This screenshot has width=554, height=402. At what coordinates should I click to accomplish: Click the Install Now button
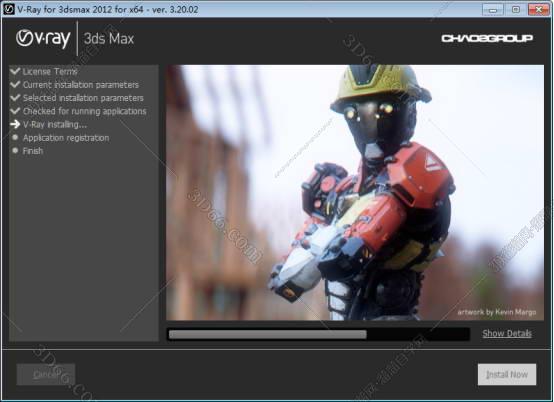(507, 374)
